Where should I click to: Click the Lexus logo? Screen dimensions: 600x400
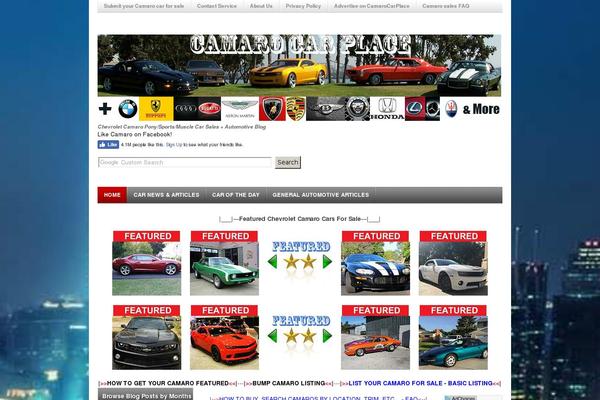(x=415, y=109)
